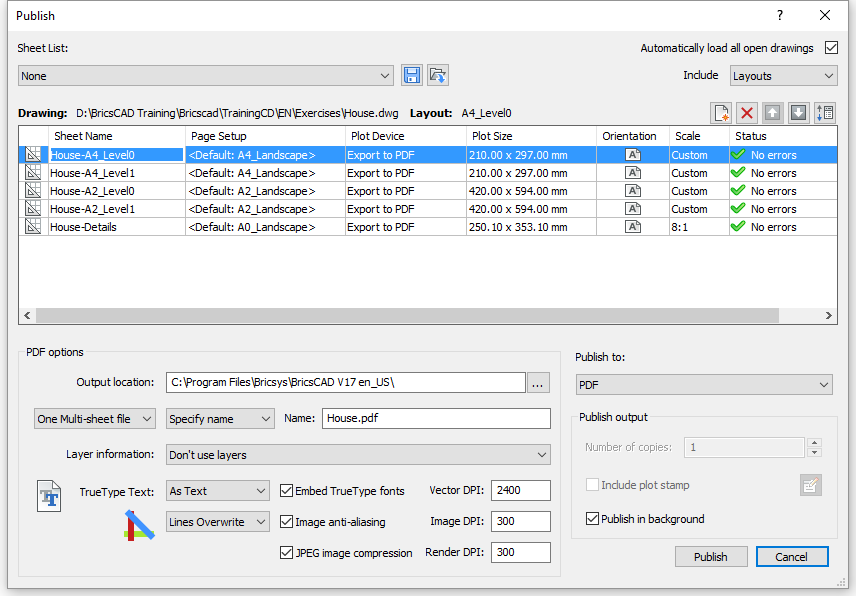Image resolution: width=856 pixels, height=596 pixels.
Task: Expand the Layer information dropdown
Action: [x=358, y=455]
